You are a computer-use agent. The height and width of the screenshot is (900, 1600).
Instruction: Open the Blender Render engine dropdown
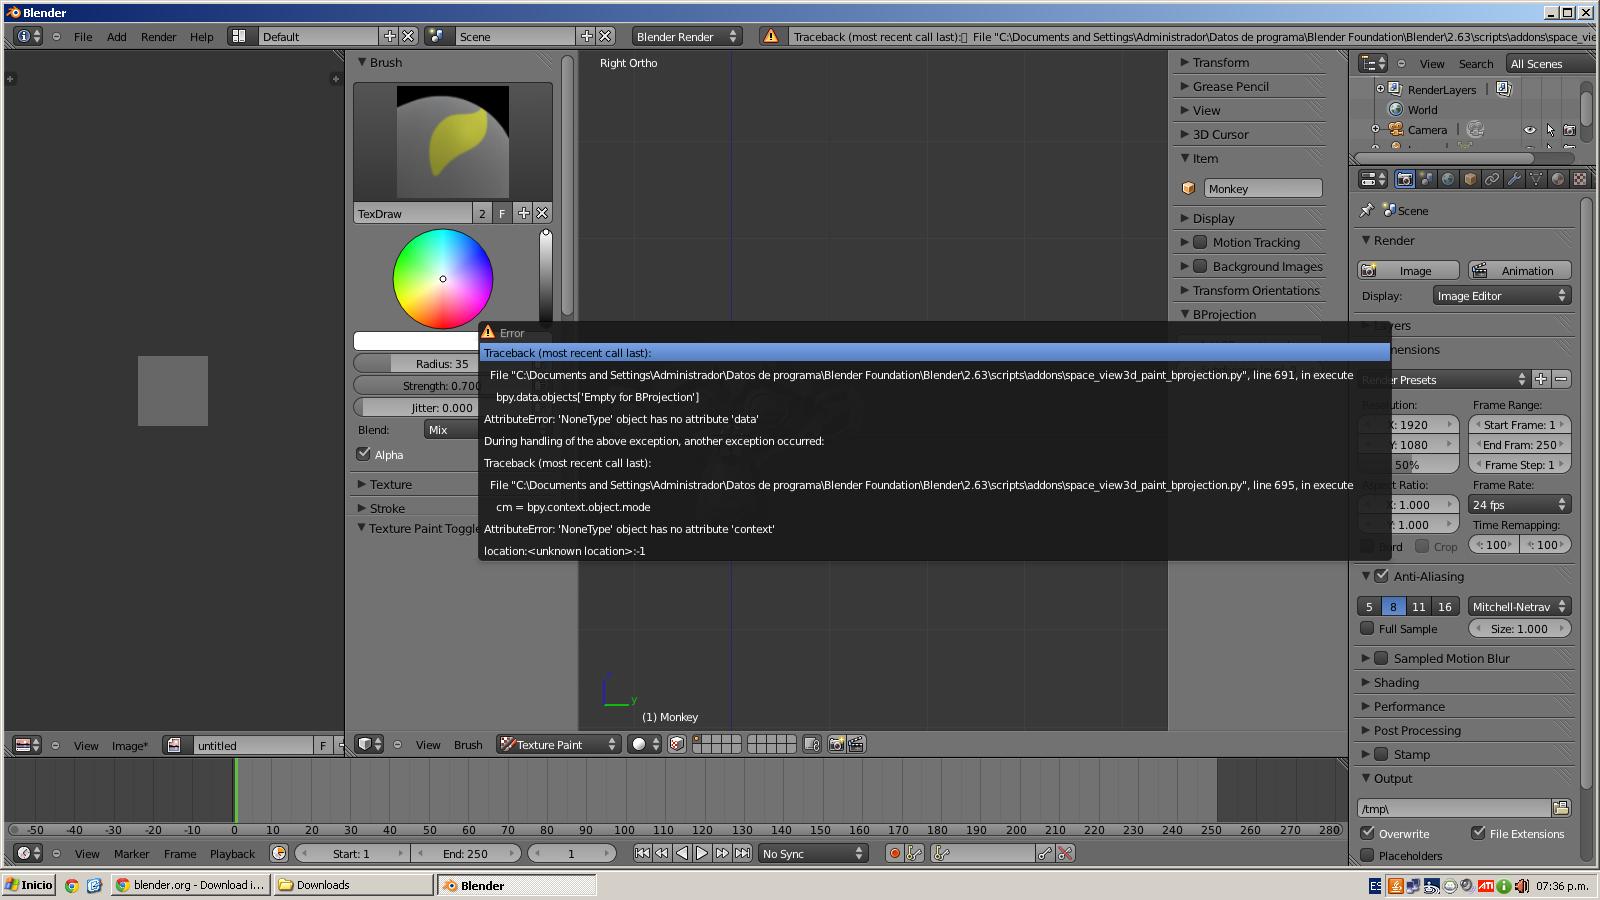[x=686, y=36]
